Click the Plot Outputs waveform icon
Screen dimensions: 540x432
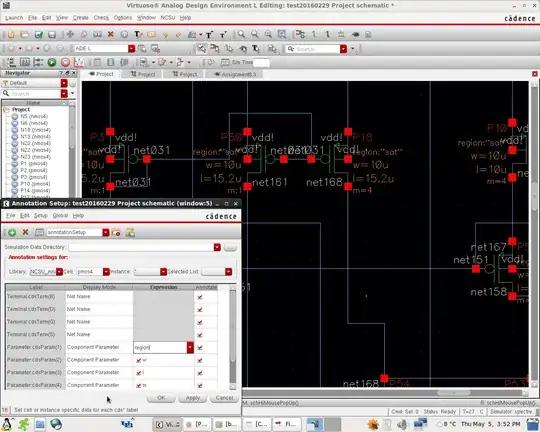[79, 62]
